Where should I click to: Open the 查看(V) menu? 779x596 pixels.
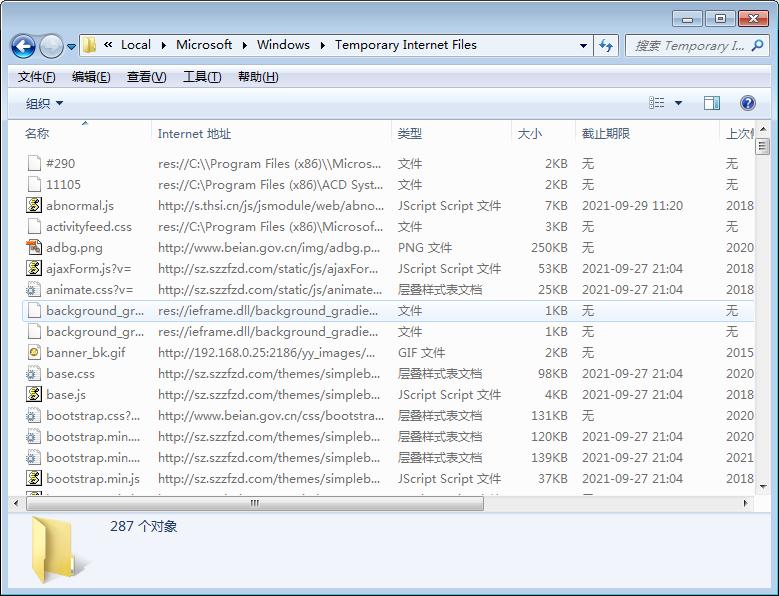click(x=146, y=77)
